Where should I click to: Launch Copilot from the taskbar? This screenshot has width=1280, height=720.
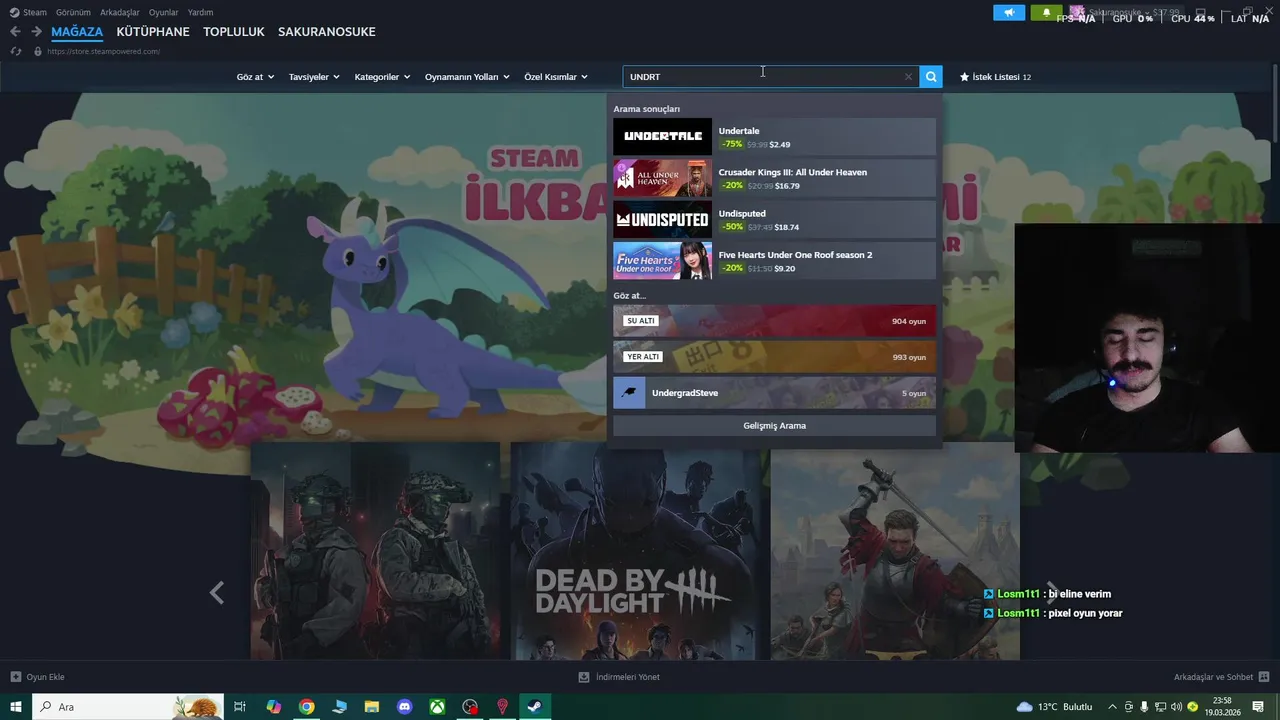point(273,707)
